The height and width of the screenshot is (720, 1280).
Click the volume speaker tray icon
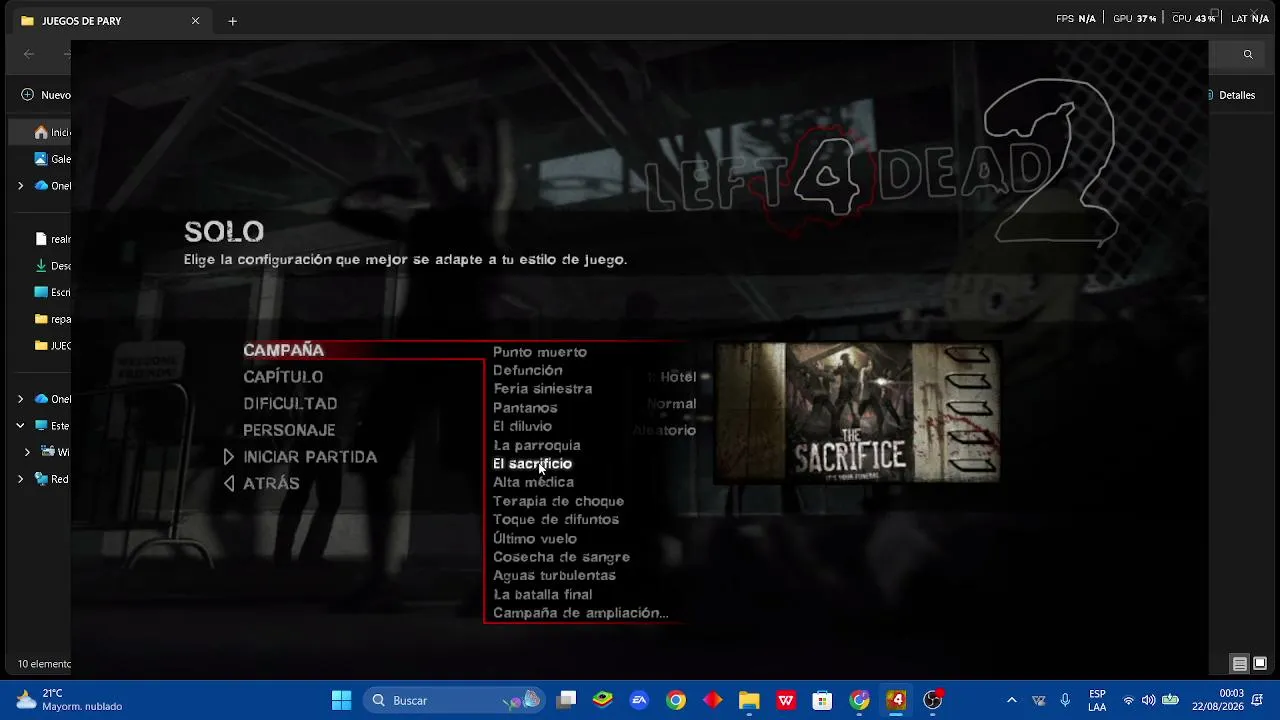[1148, 700]
